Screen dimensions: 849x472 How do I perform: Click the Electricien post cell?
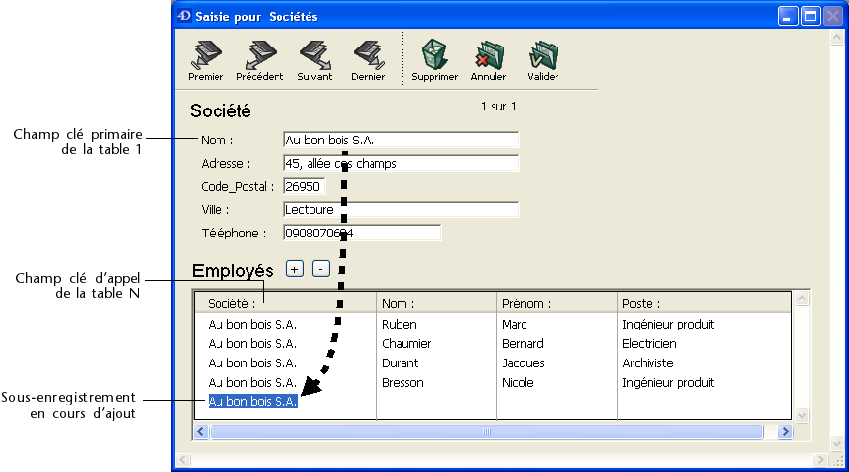(x=649, y=344)
